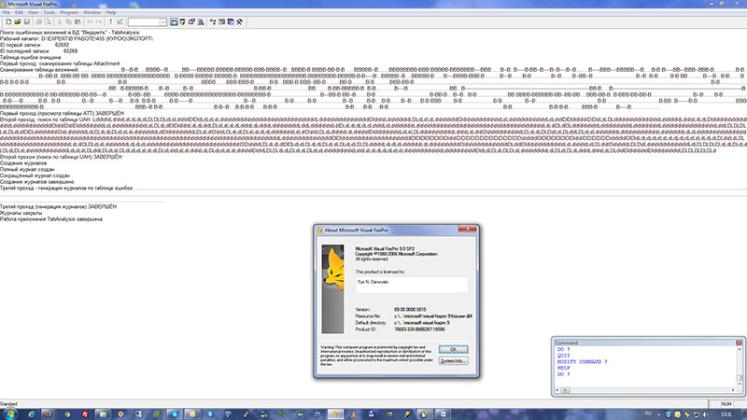Click the Save toolbar icon

click(27, 22)
